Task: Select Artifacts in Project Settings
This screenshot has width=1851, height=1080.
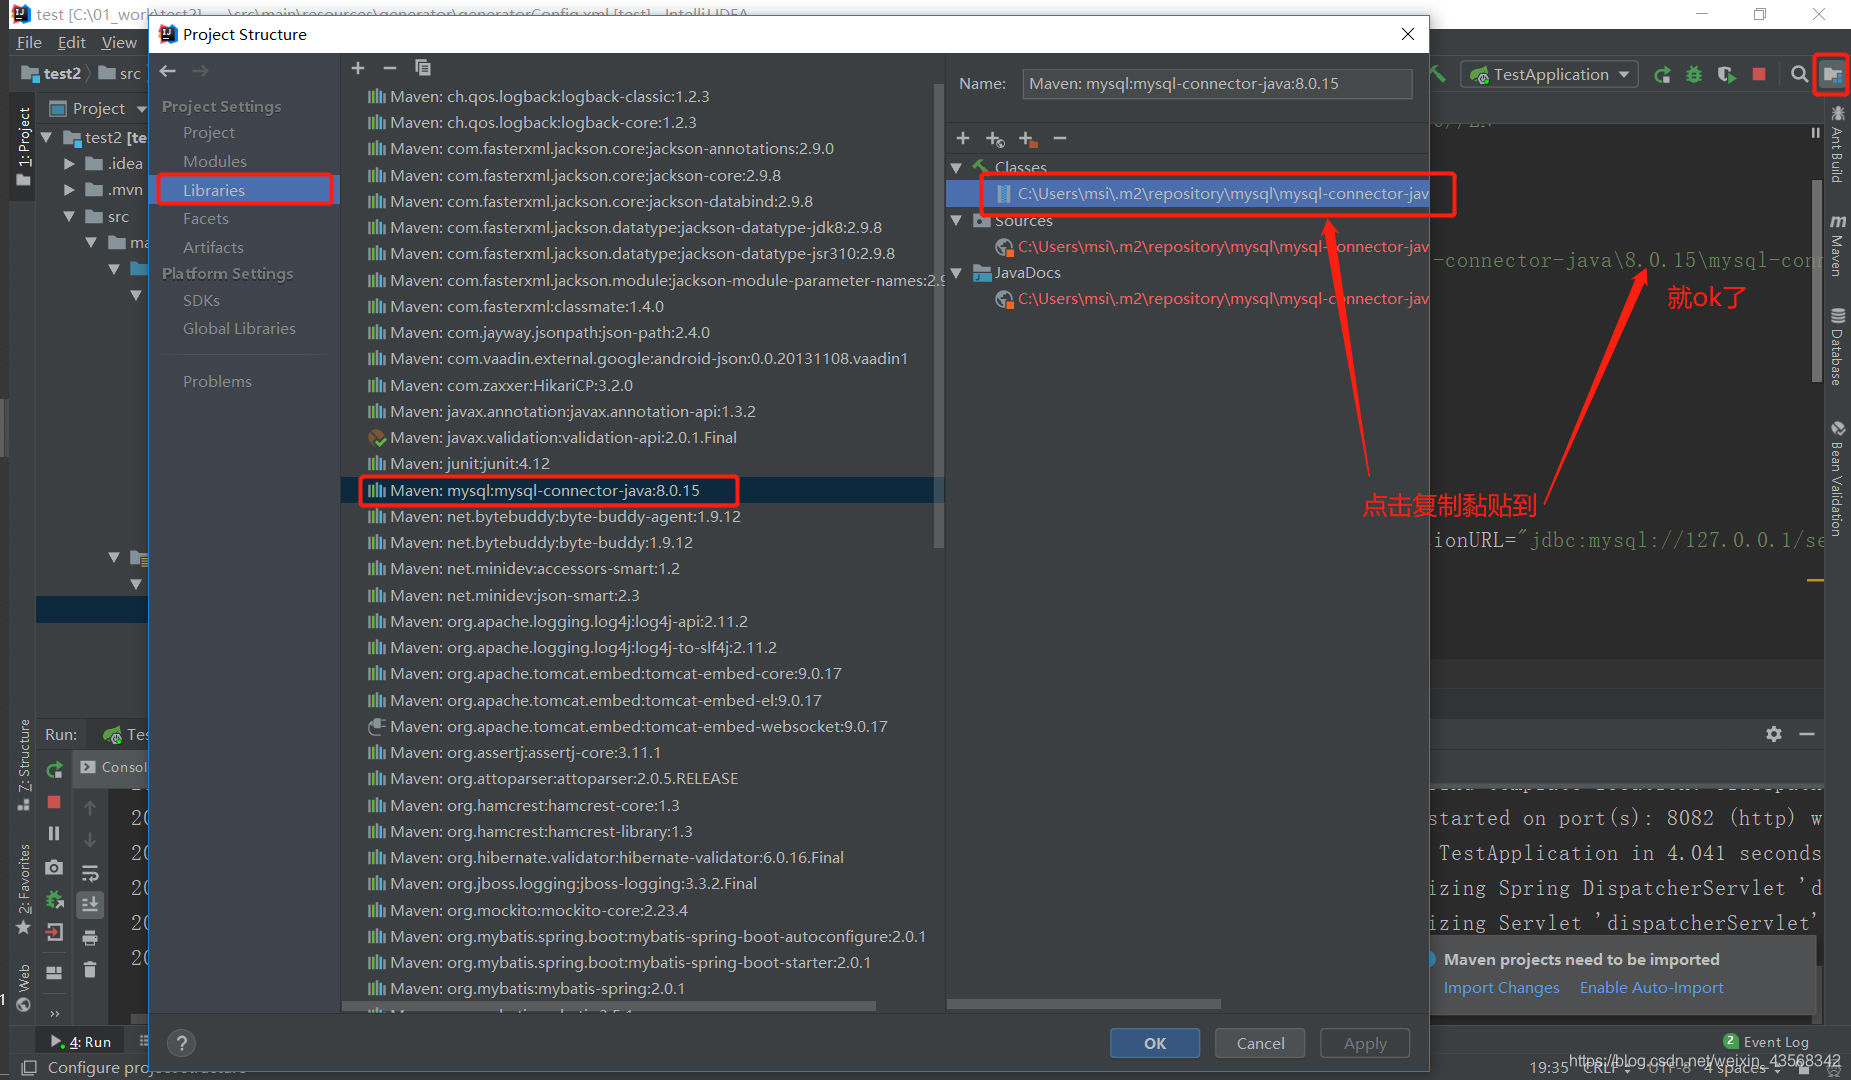Action: click(x=213, y=247)
